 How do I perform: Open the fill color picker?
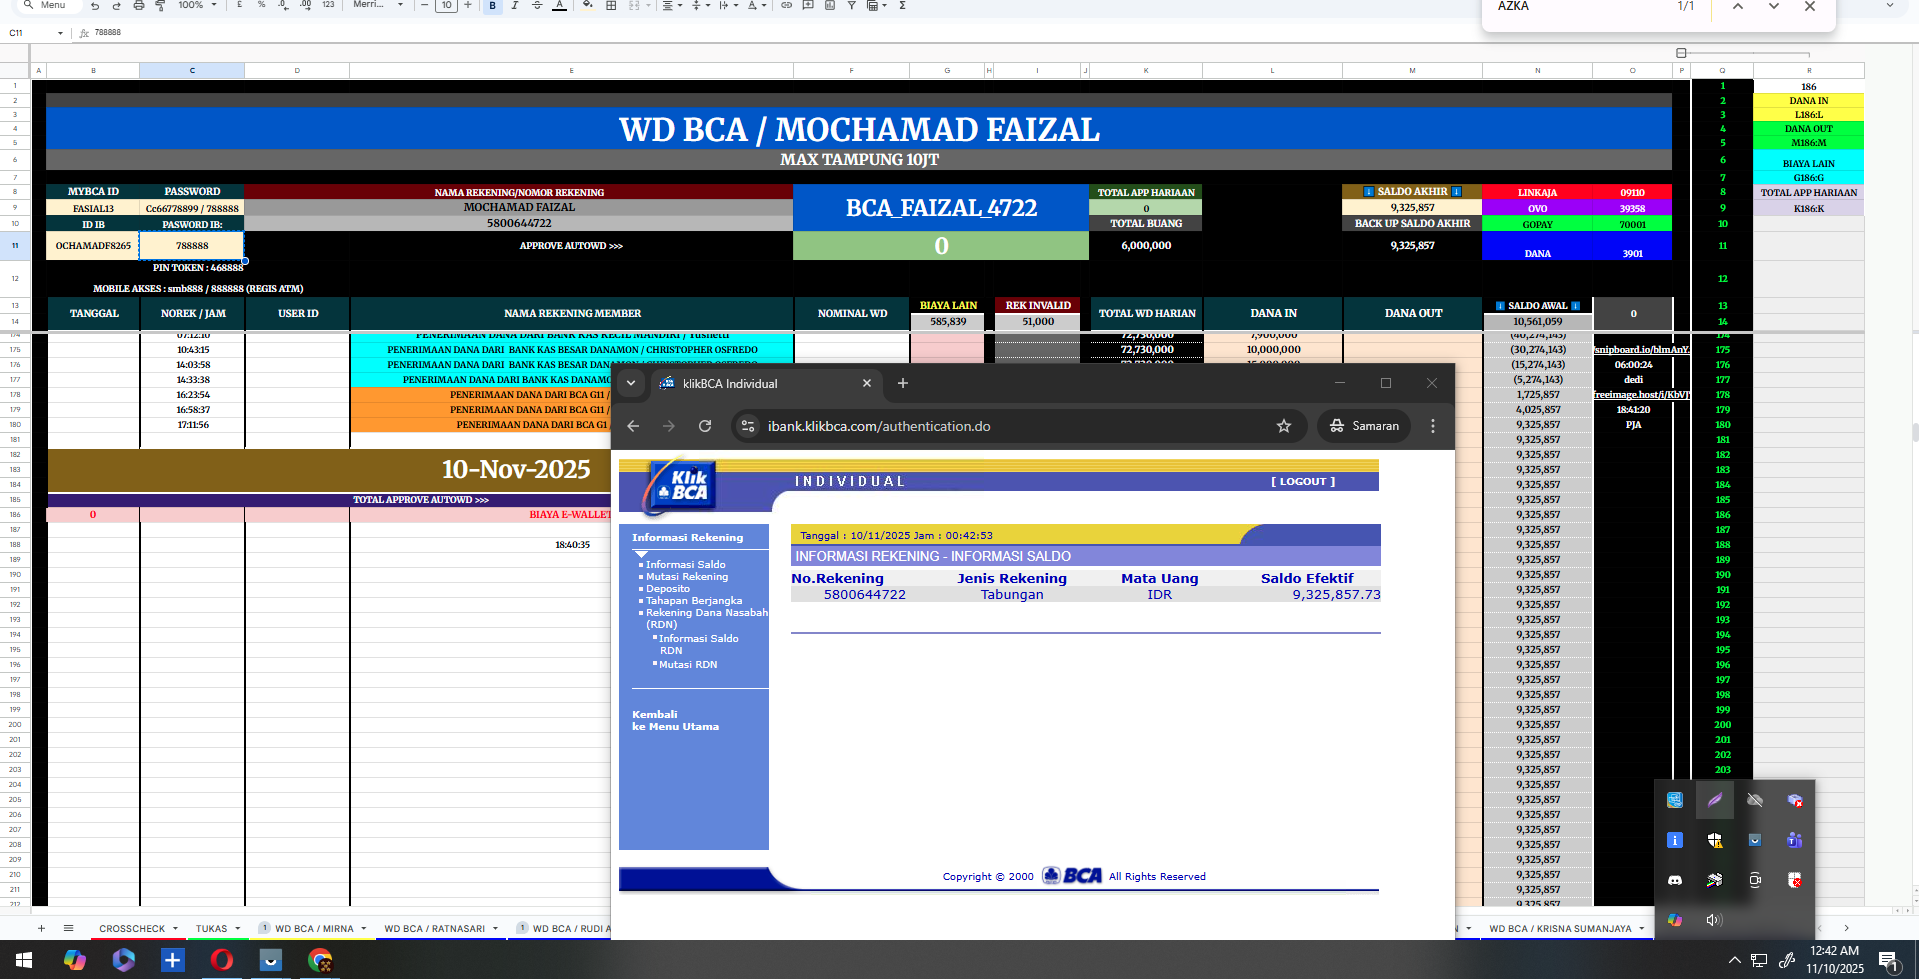(588, 6)
